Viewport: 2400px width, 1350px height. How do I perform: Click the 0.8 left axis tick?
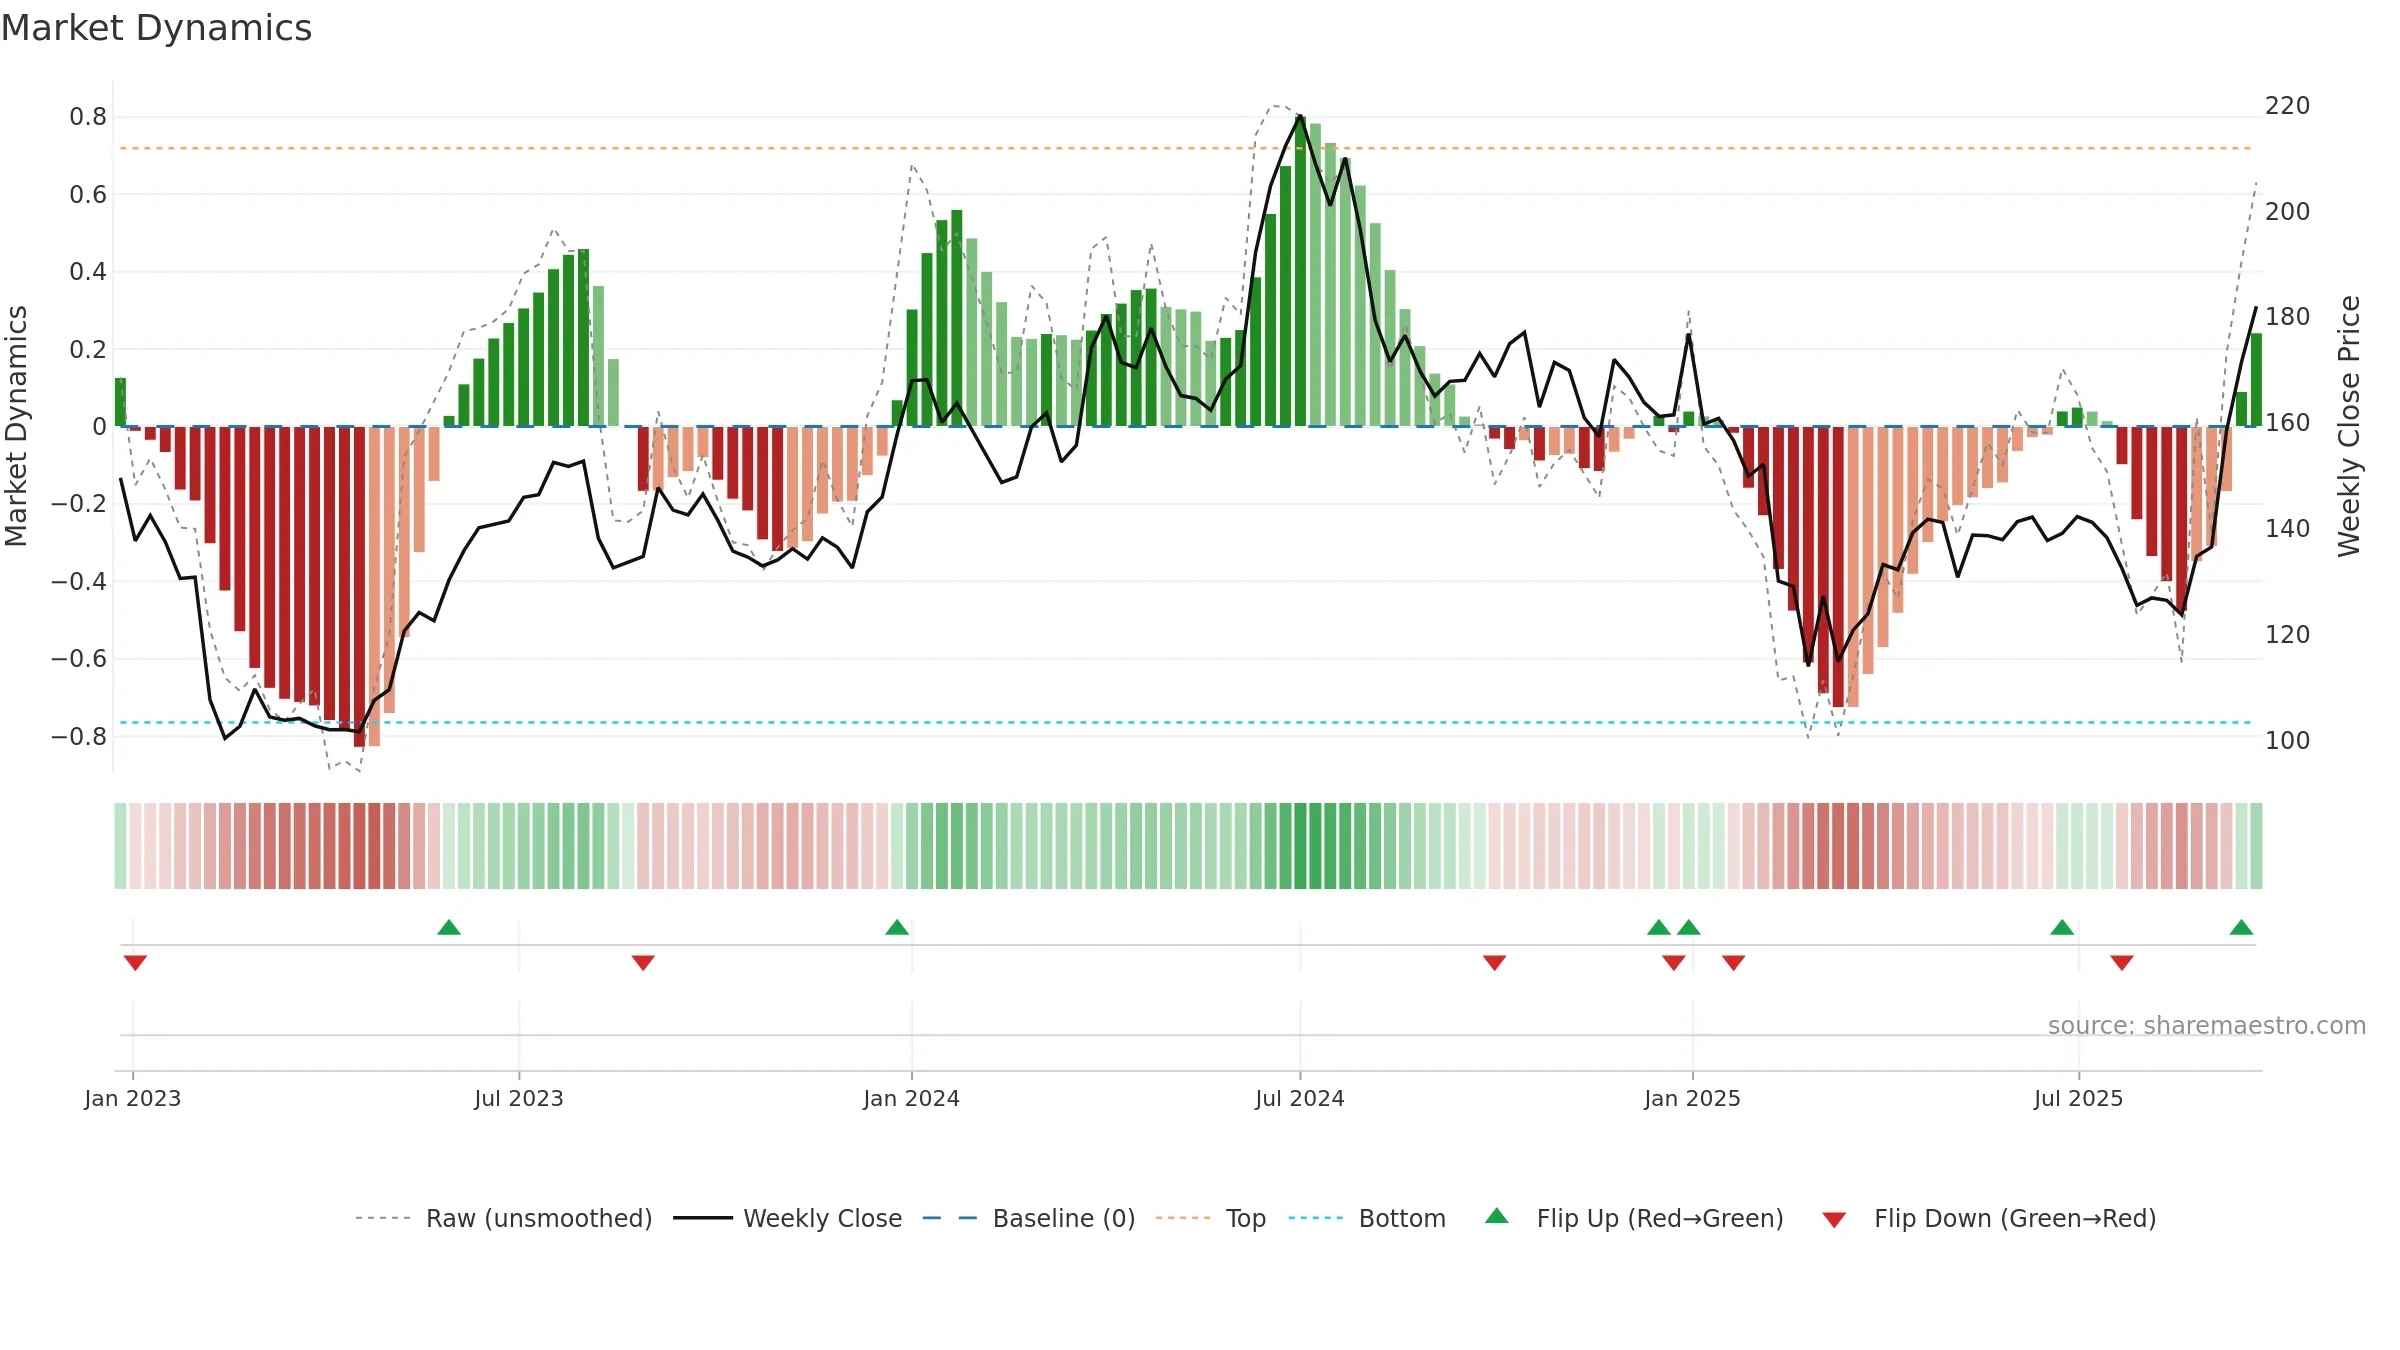coord(88,117)
